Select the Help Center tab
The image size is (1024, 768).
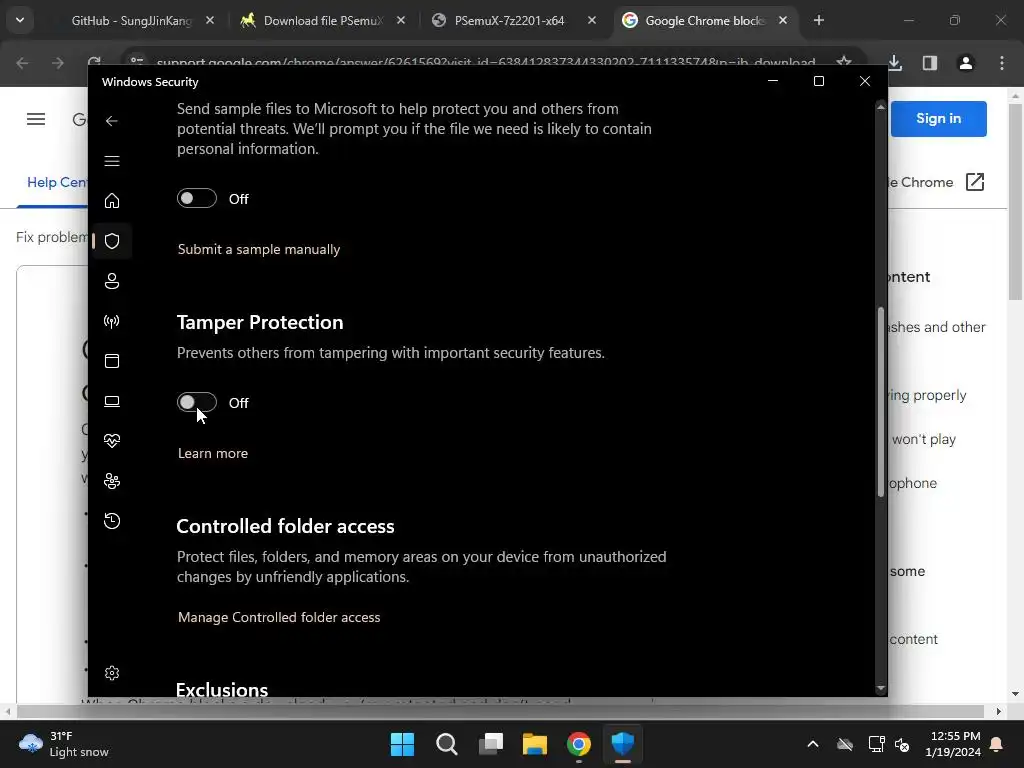55,183
